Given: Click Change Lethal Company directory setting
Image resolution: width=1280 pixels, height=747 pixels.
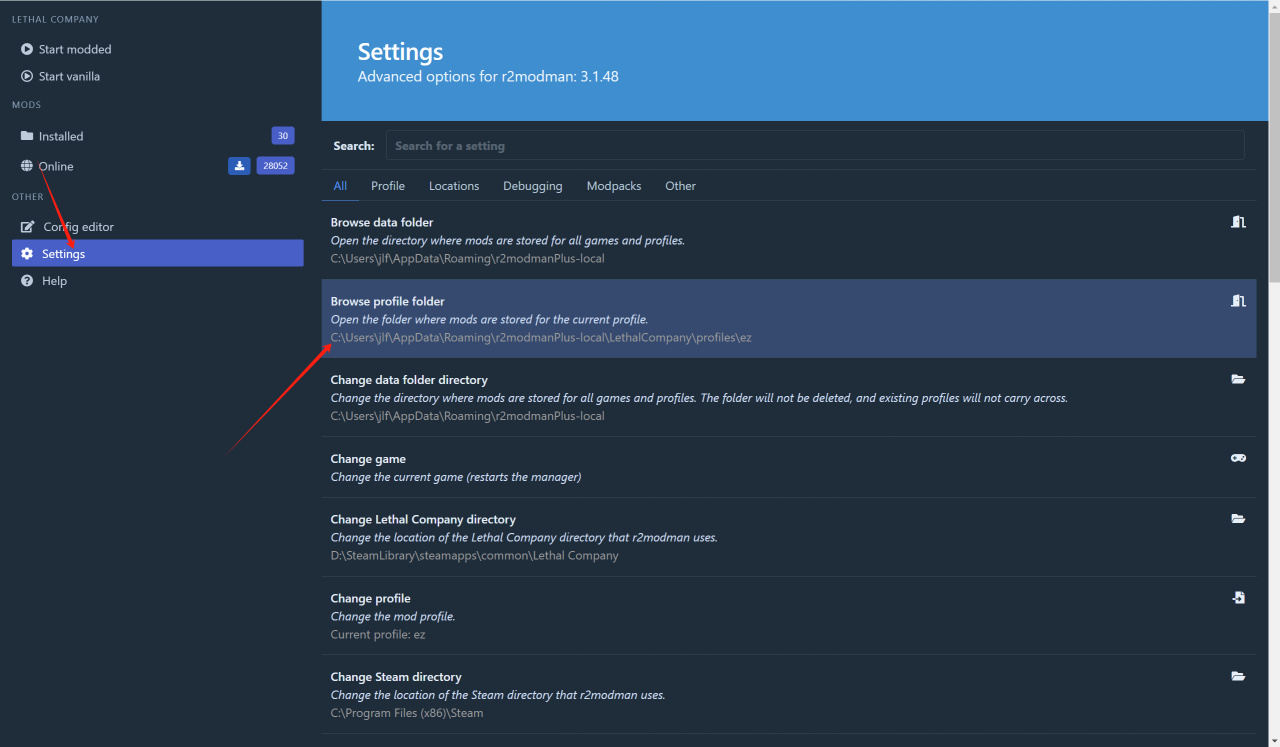Looking at the screenshot, I should tap(789, 537).
